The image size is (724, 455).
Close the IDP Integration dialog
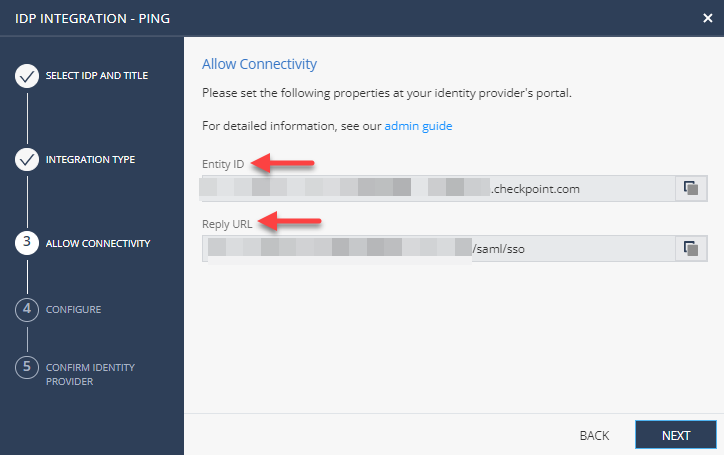tap(708, 17)
